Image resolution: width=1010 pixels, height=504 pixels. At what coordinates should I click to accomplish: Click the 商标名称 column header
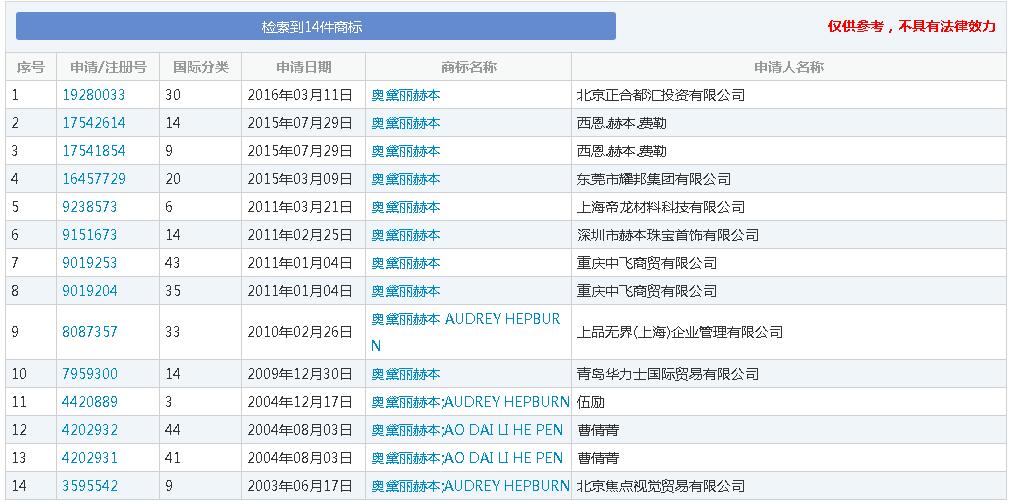click(x=469, y=67)
